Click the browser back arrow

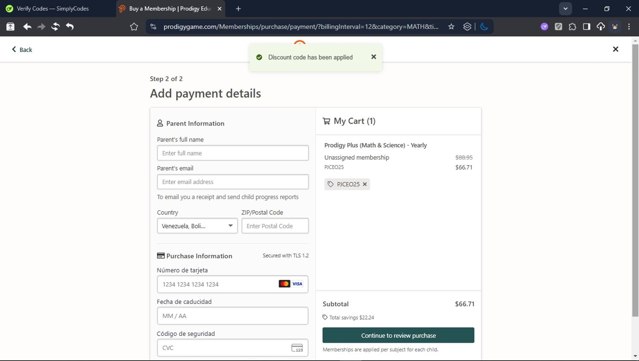tap(27, 26)
